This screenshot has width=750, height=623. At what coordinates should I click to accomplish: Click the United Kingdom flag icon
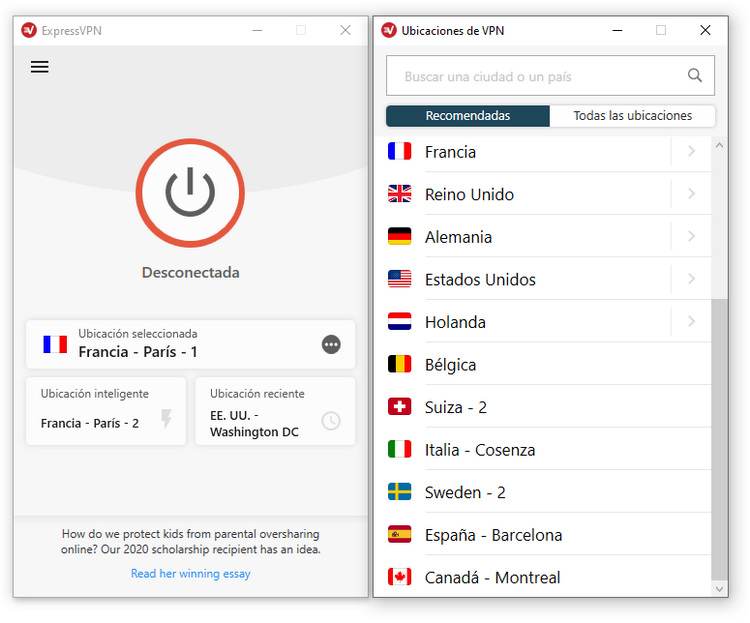click(399, 194)
